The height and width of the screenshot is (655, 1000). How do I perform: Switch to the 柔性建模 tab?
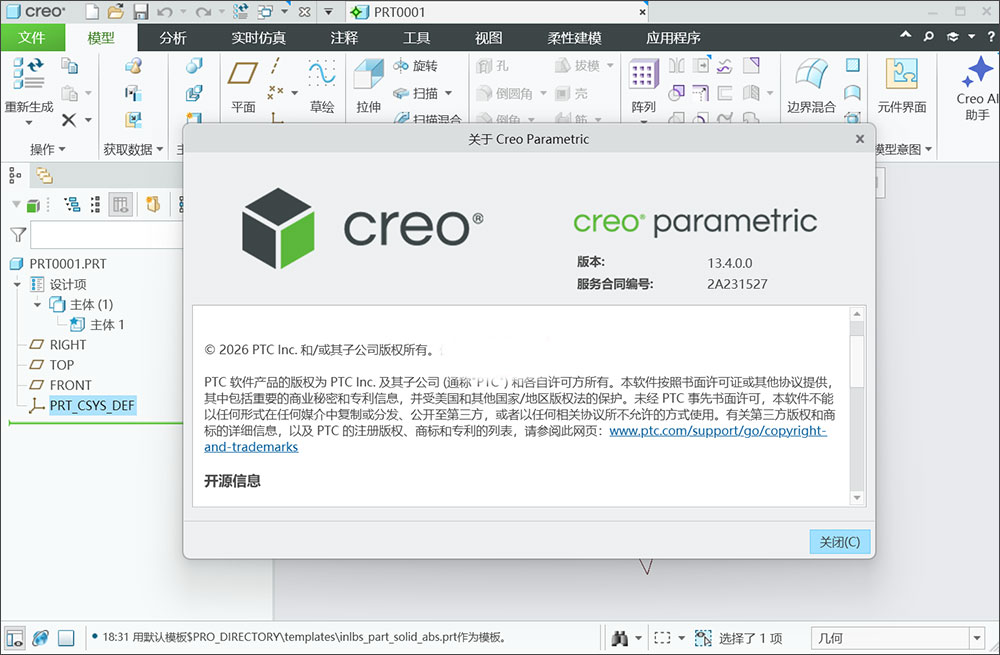click(x=574, y=38)
